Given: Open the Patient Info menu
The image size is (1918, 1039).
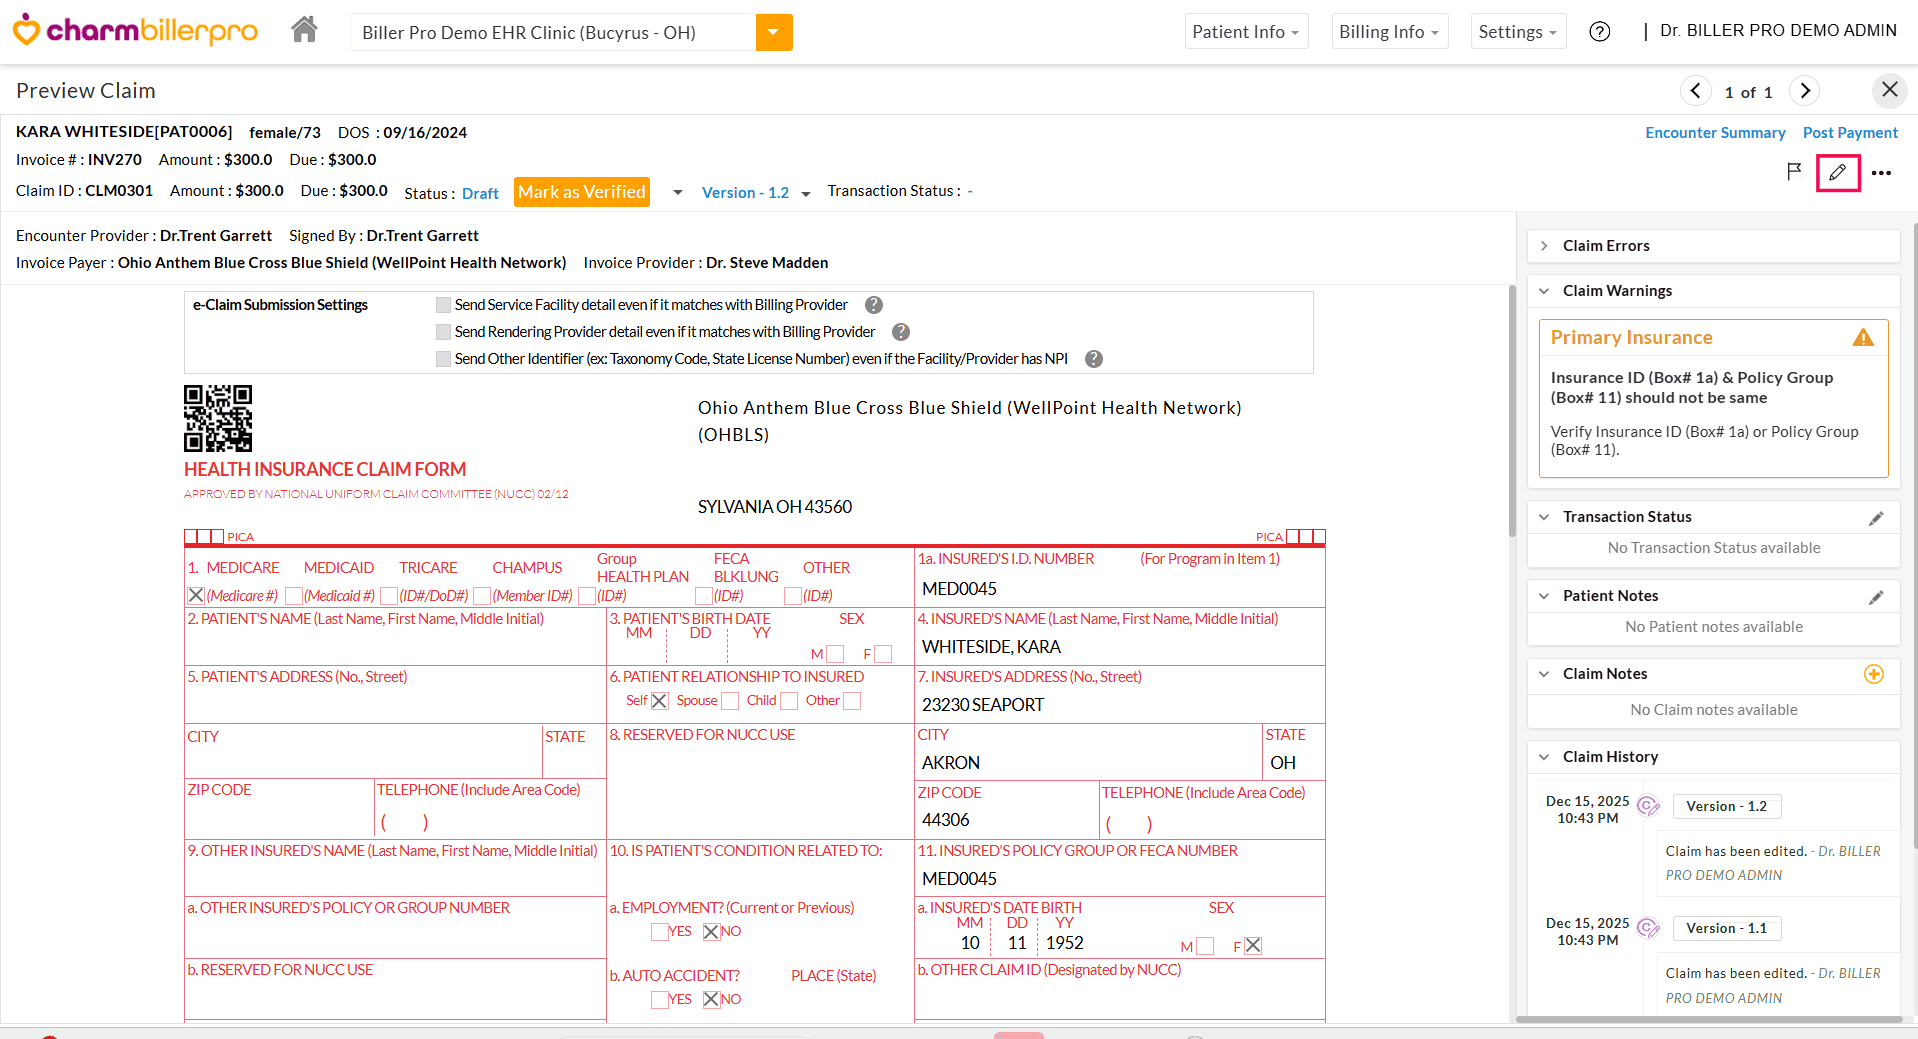Looking at the screenshot, I should 1245,32.
